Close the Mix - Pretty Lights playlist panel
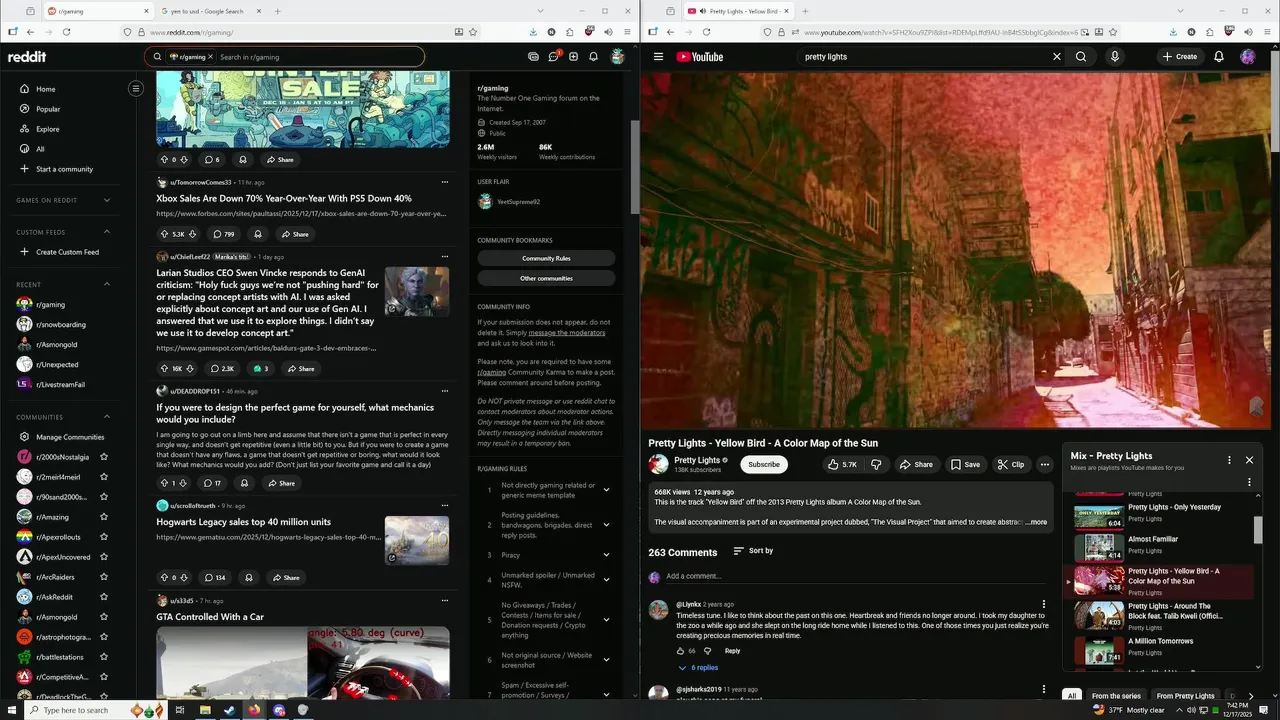The width and height of the screenshot is (1280, 720). (x=1249, y=460)
